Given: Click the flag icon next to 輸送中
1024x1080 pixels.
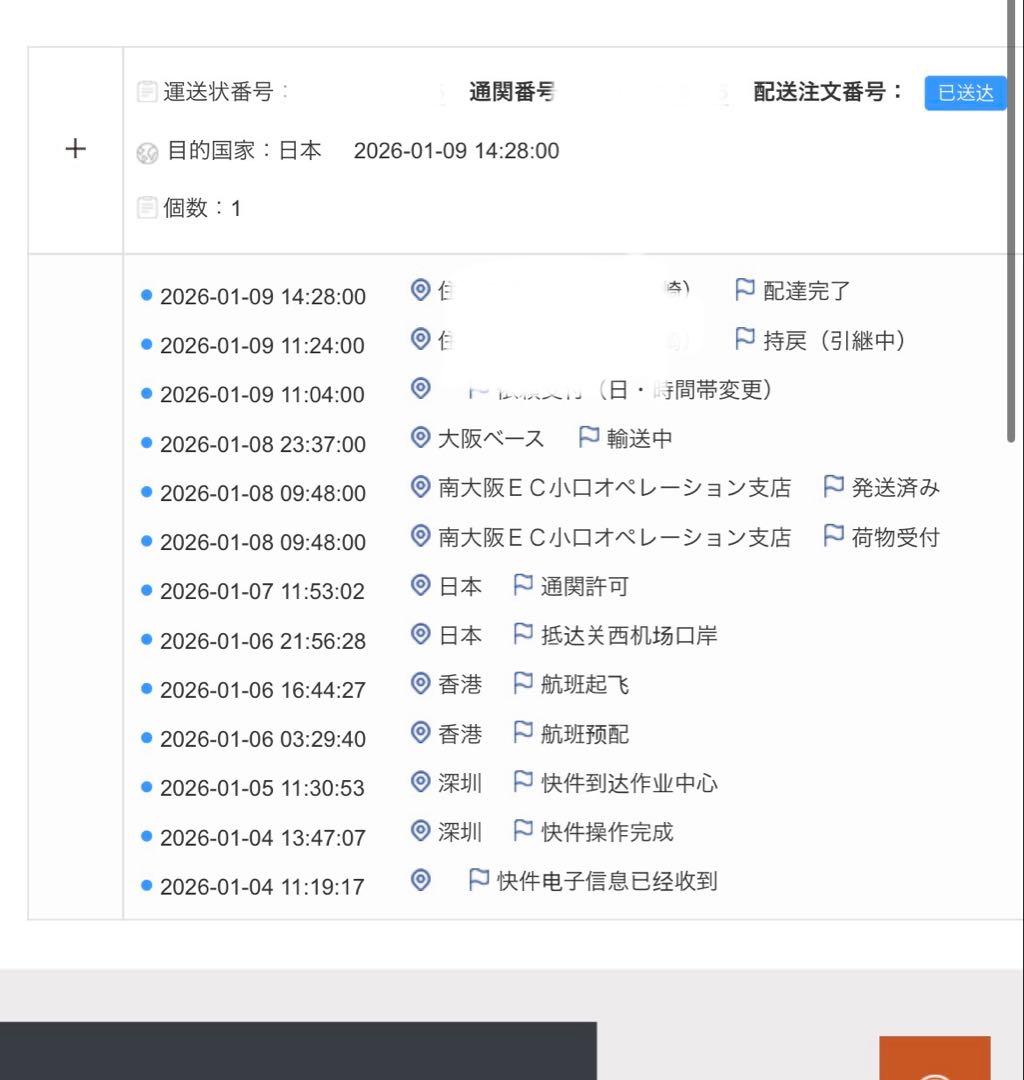Looking at the screenshot, I should (x=589, y=437).
